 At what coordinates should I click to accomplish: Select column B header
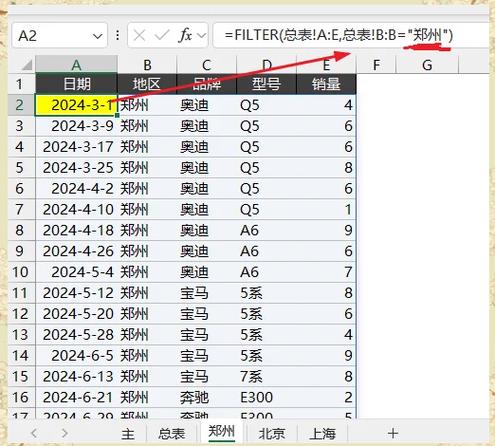(x=147, y=65)
